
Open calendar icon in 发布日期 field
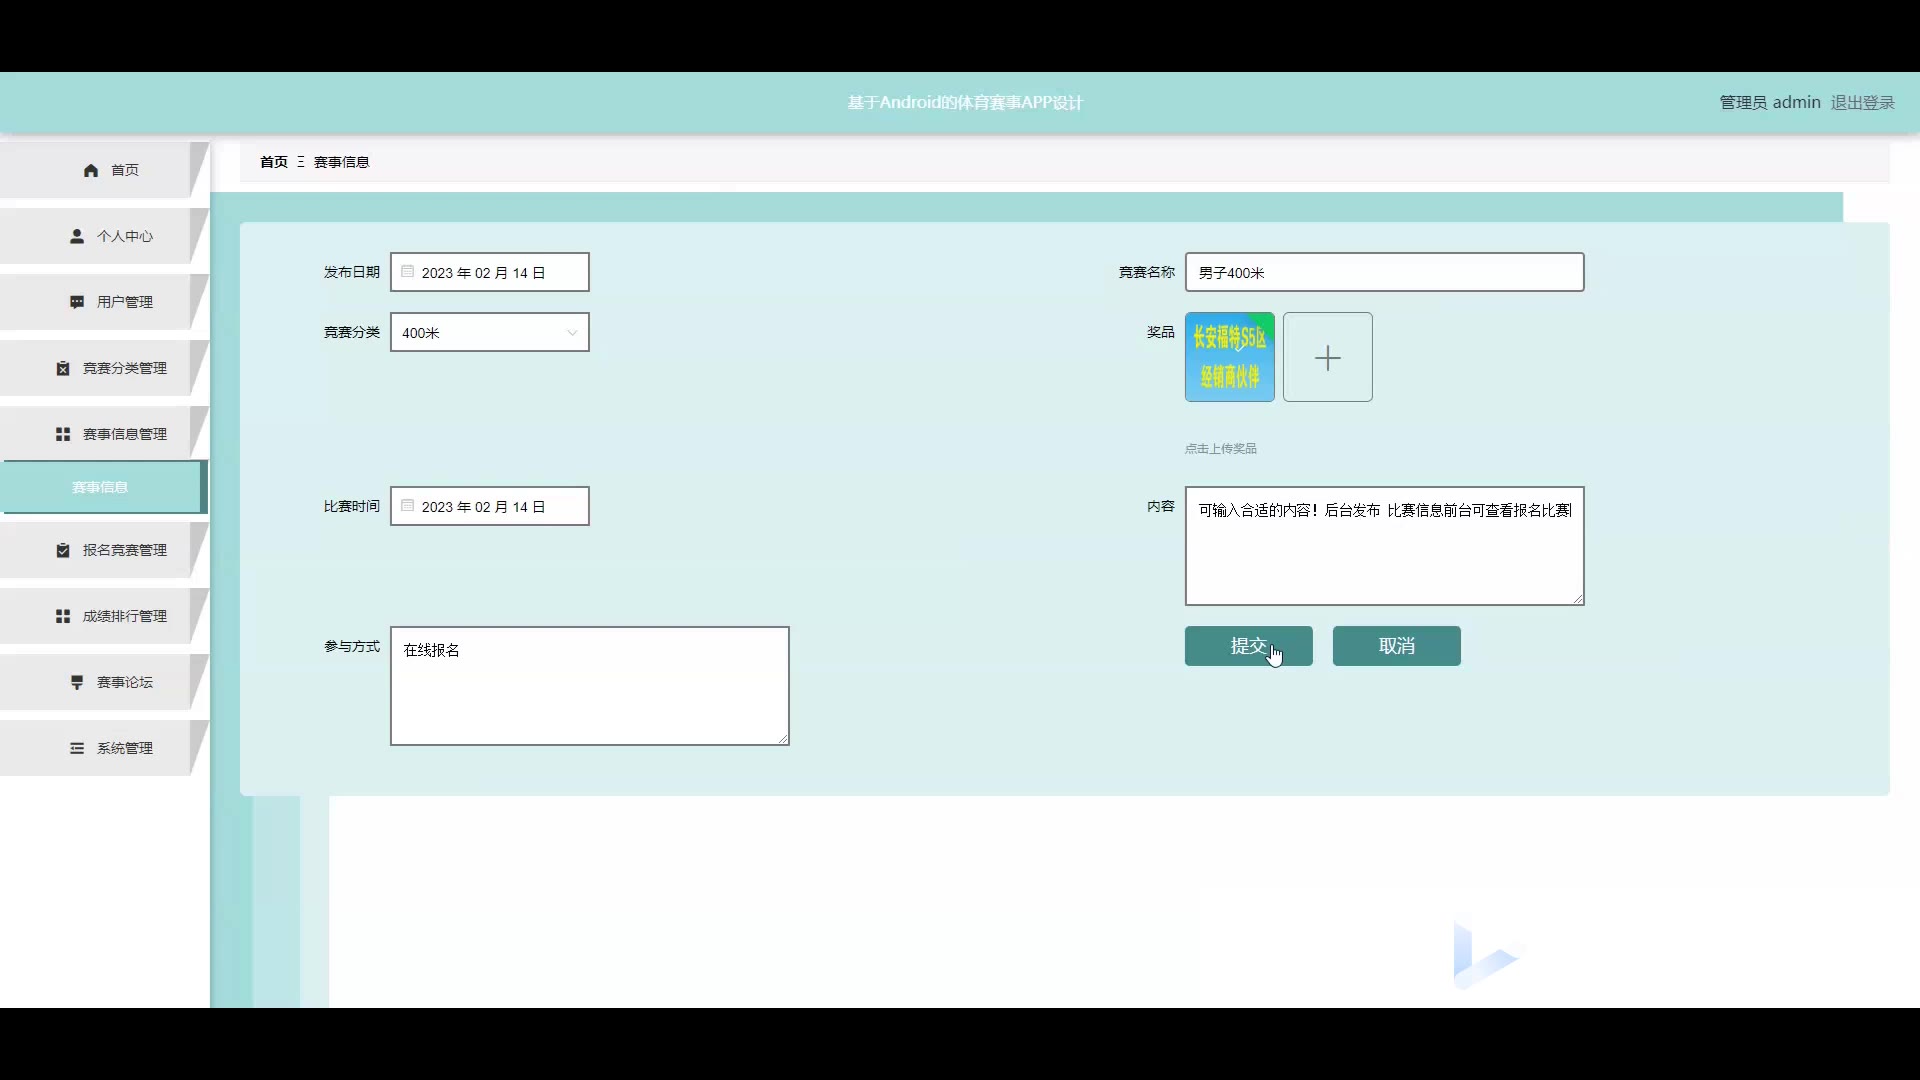point(408,272)
